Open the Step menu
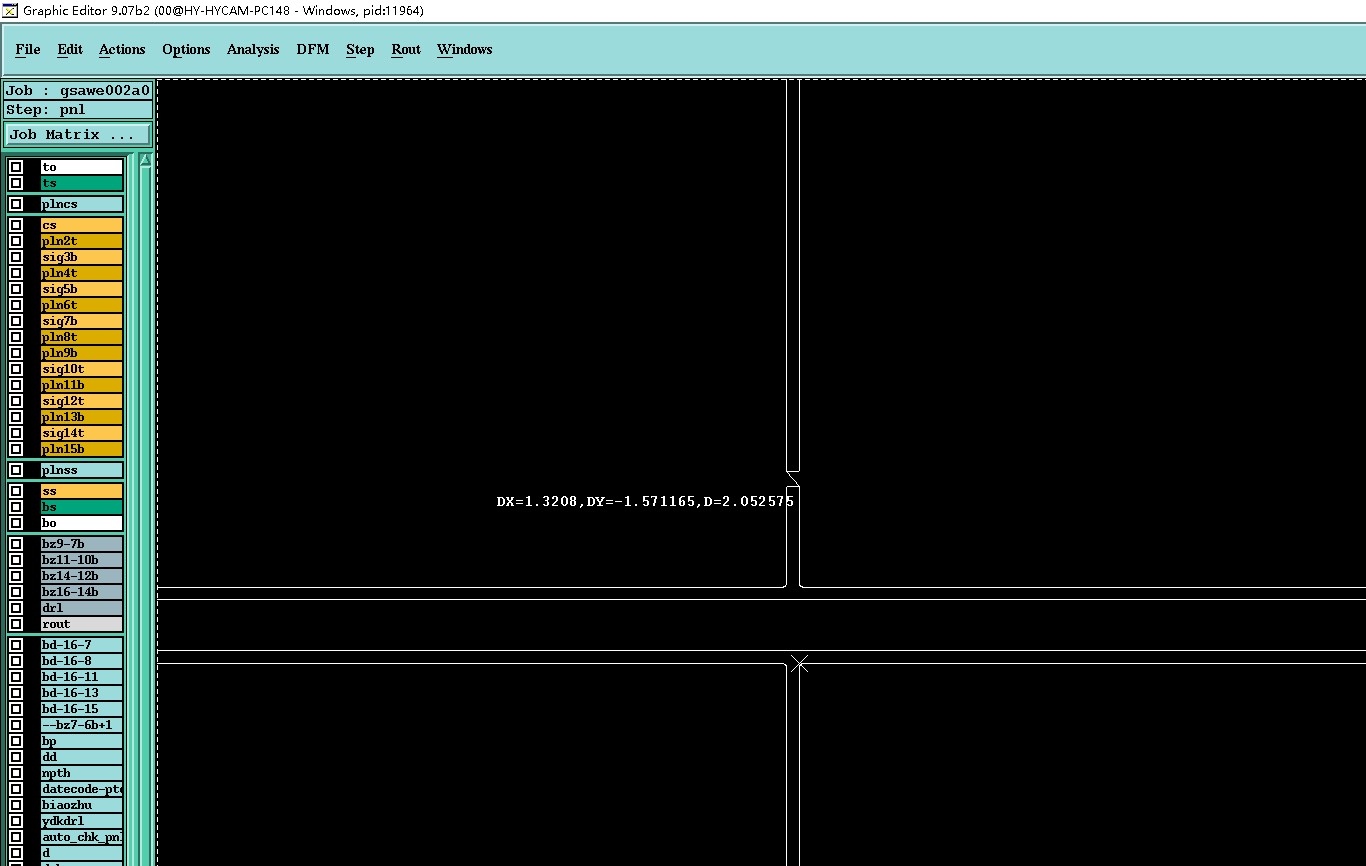1366x866 pixels. [360, 49]
